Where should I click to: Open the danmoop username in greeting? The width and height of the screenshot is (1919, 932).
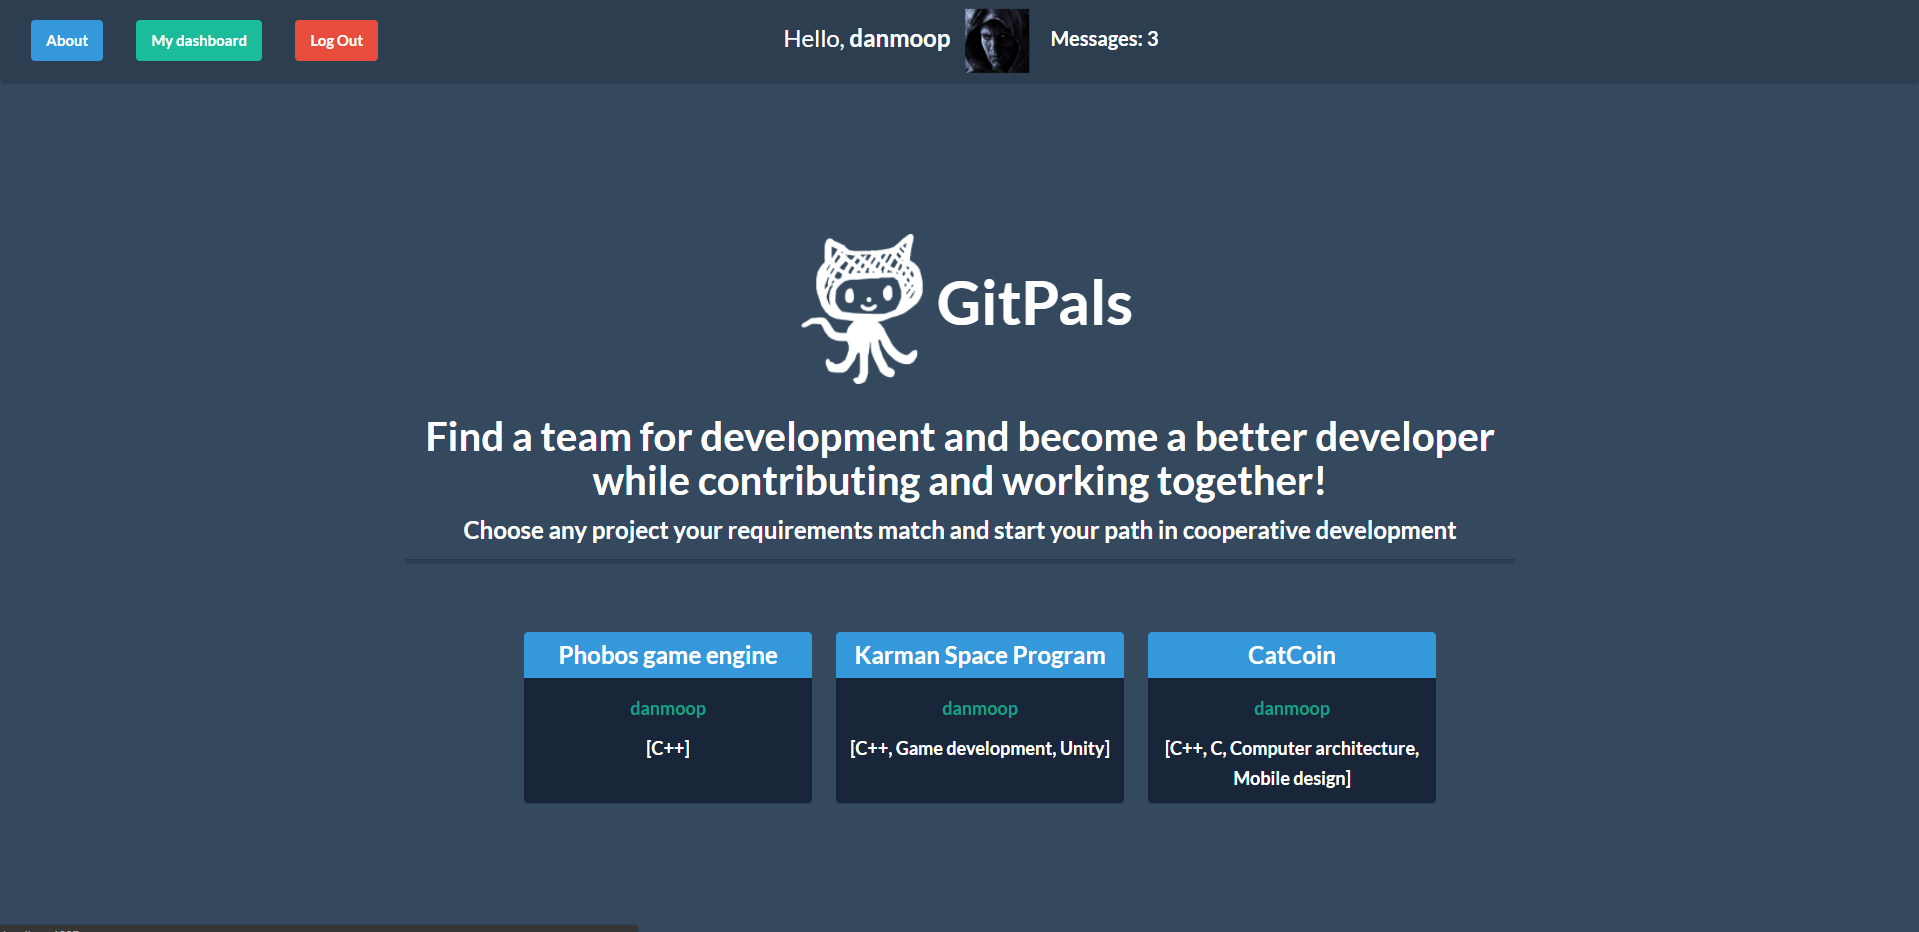pyautogui.click(x=900, y=39)
